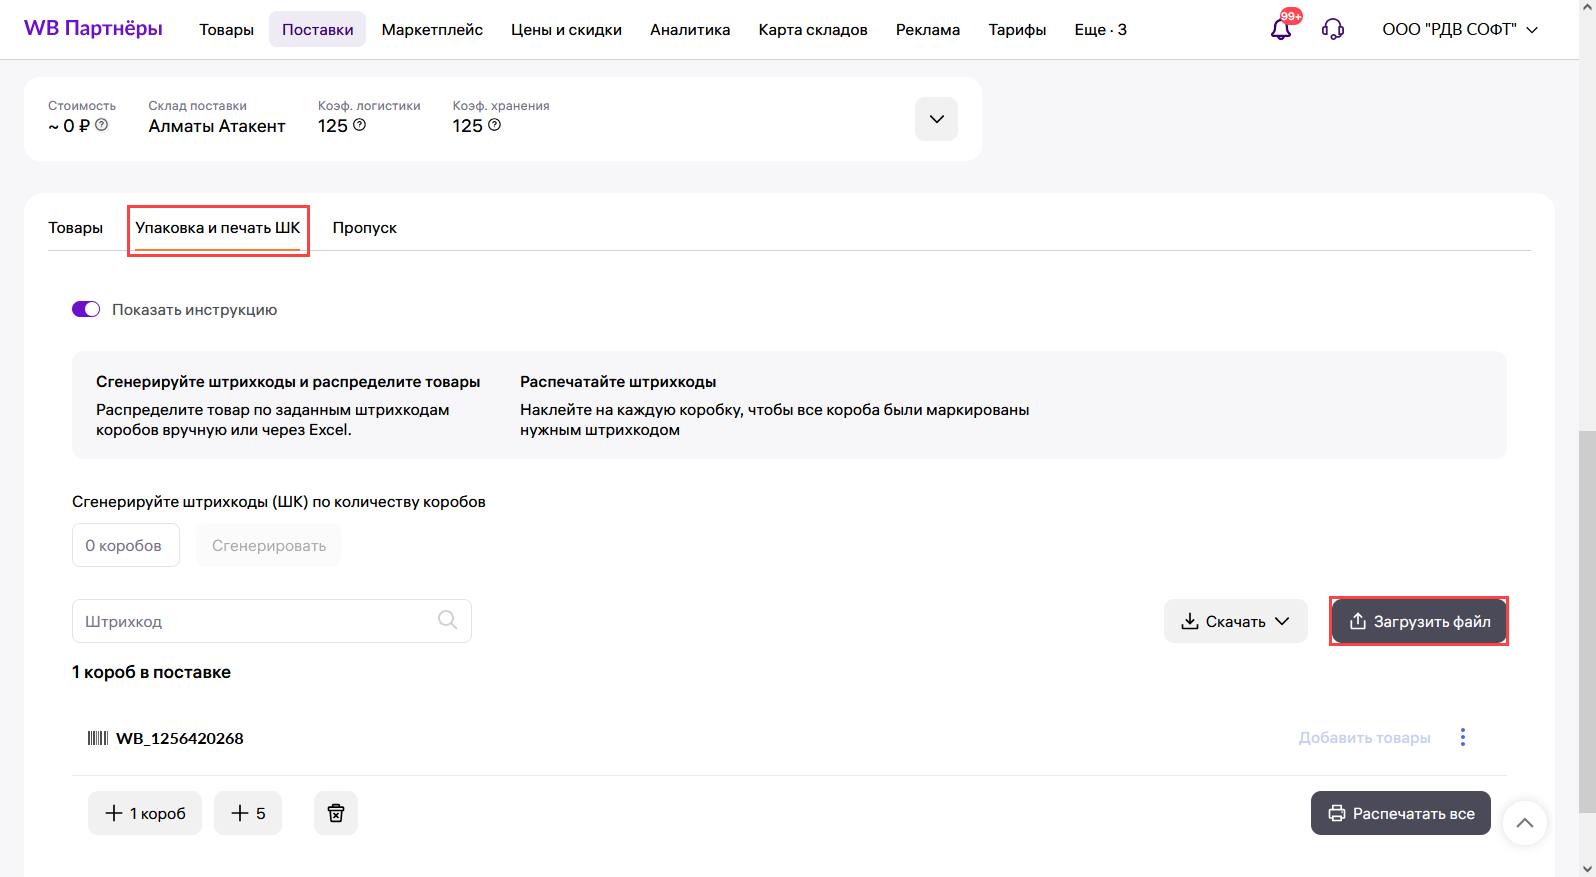This screenshot has width=1596, height=877.
Task: Click the Распечатать все button
Action: [1400, 813]
